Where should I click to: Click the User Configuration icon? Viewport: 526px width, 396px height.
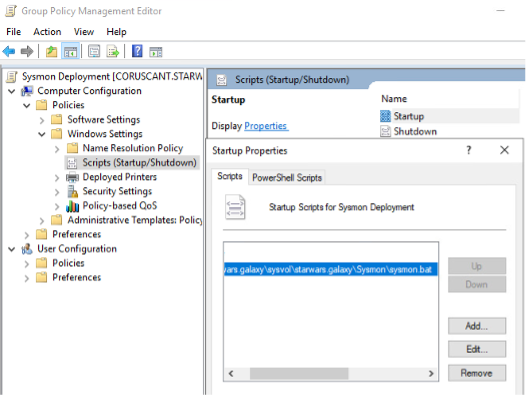[27, 249]
